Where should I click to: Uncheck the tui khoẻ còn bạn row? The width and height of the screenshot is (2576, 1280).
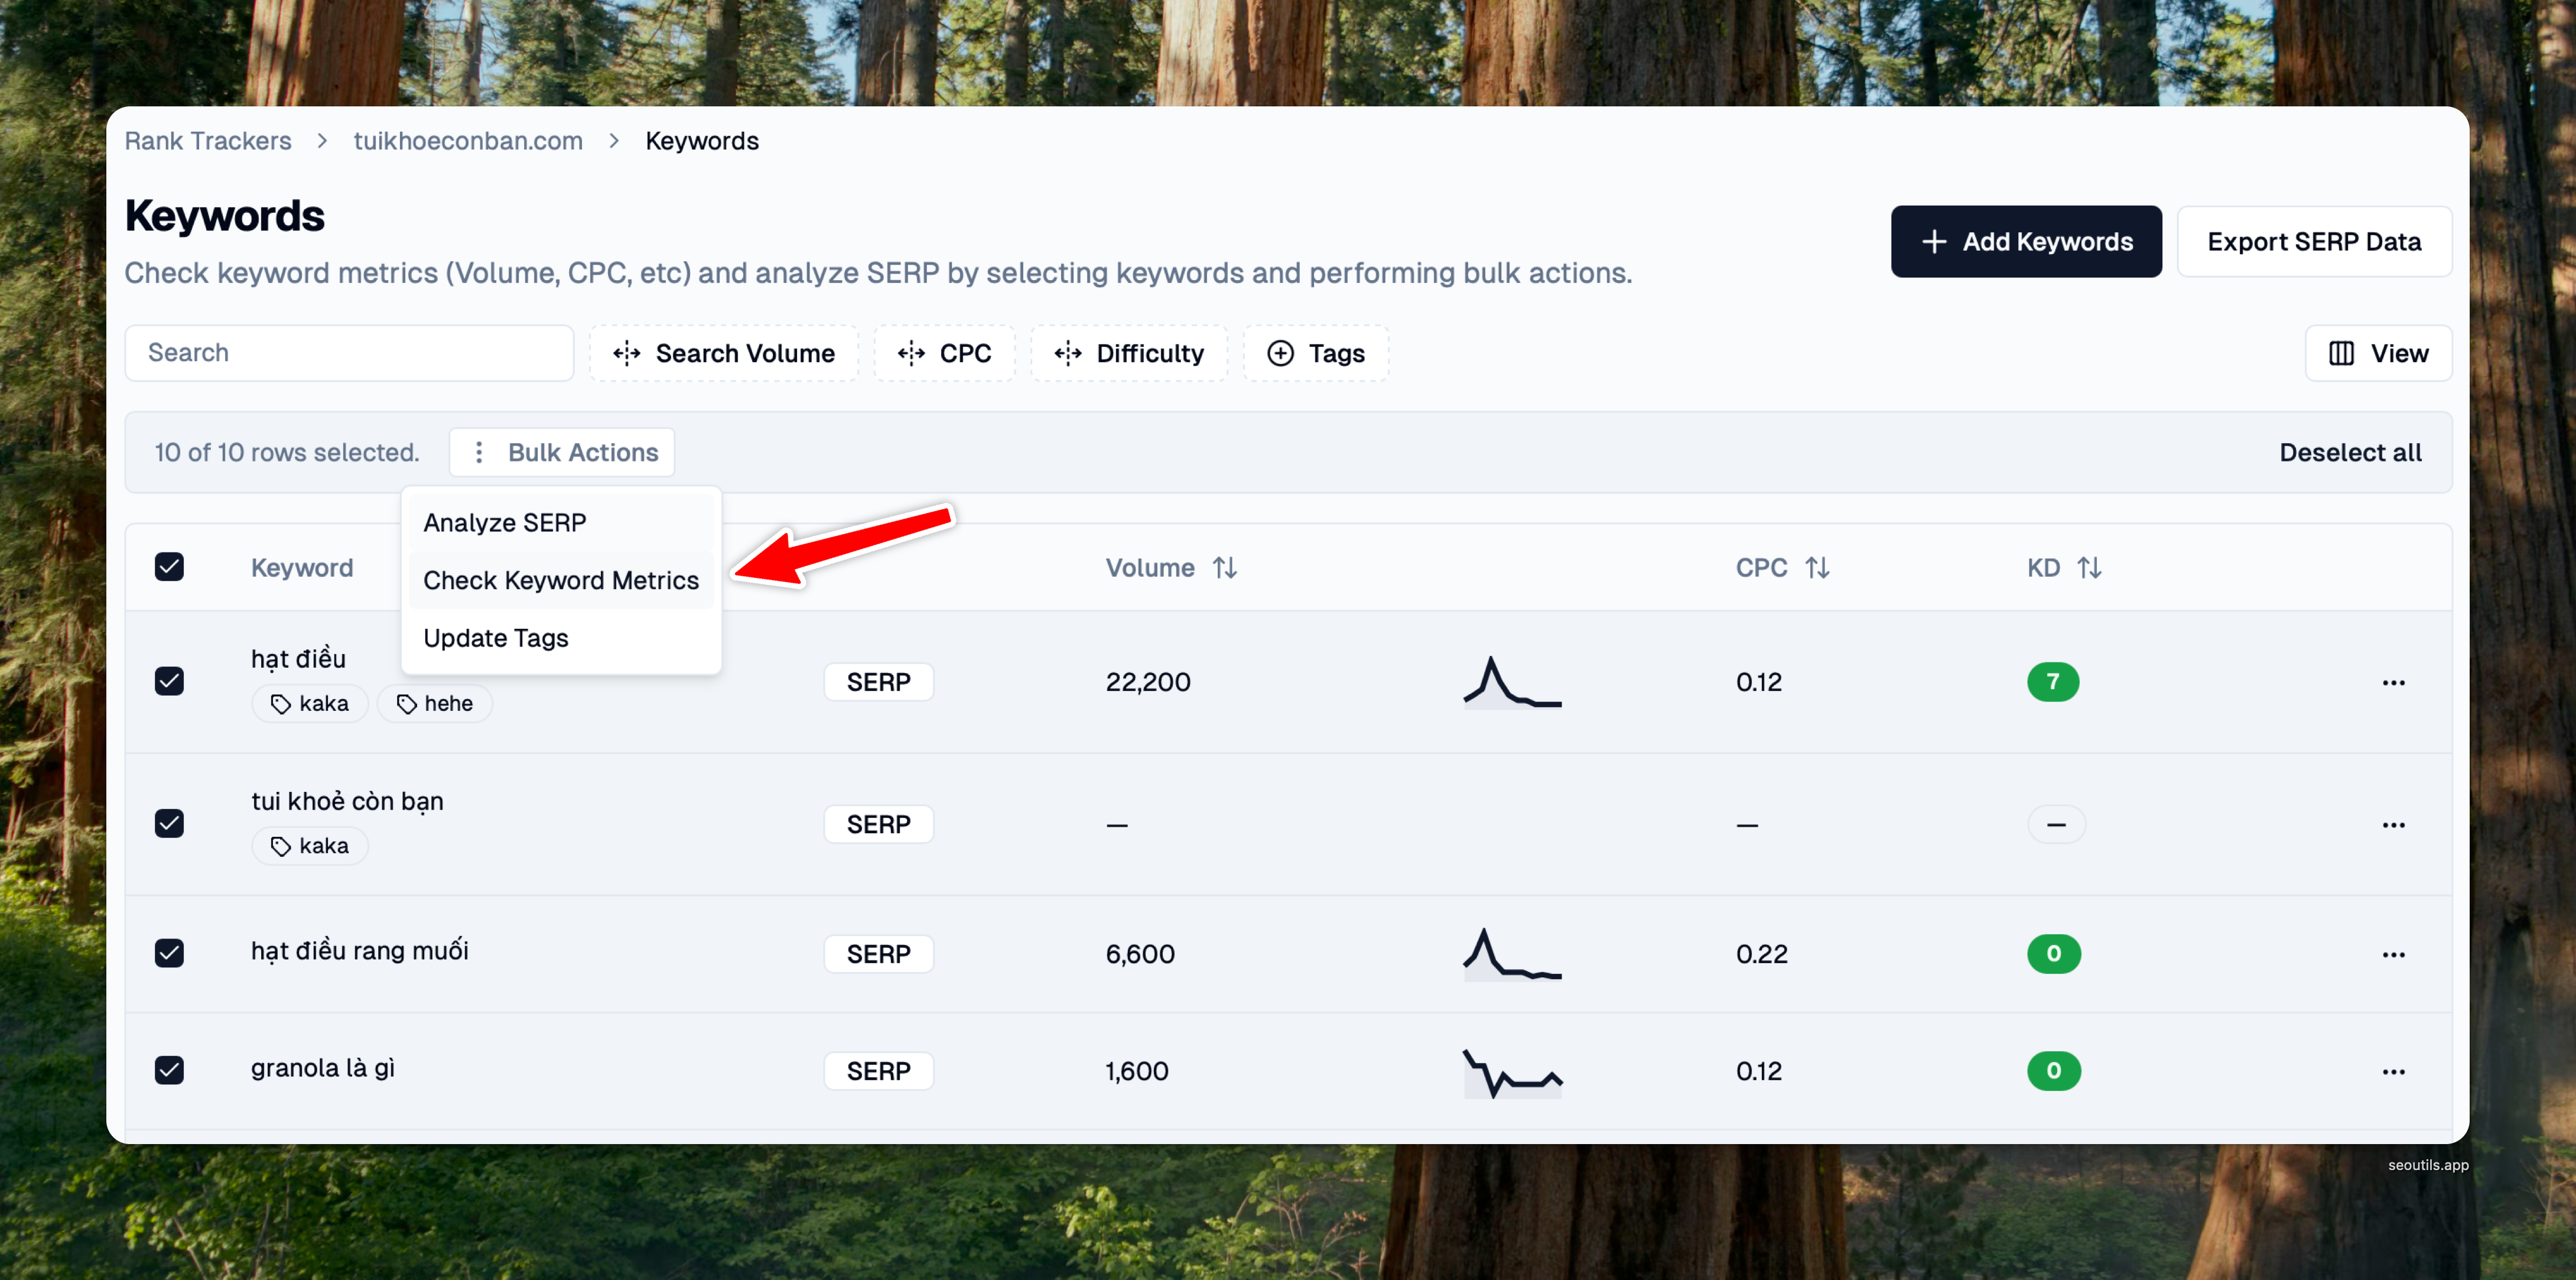pos(169,824)
